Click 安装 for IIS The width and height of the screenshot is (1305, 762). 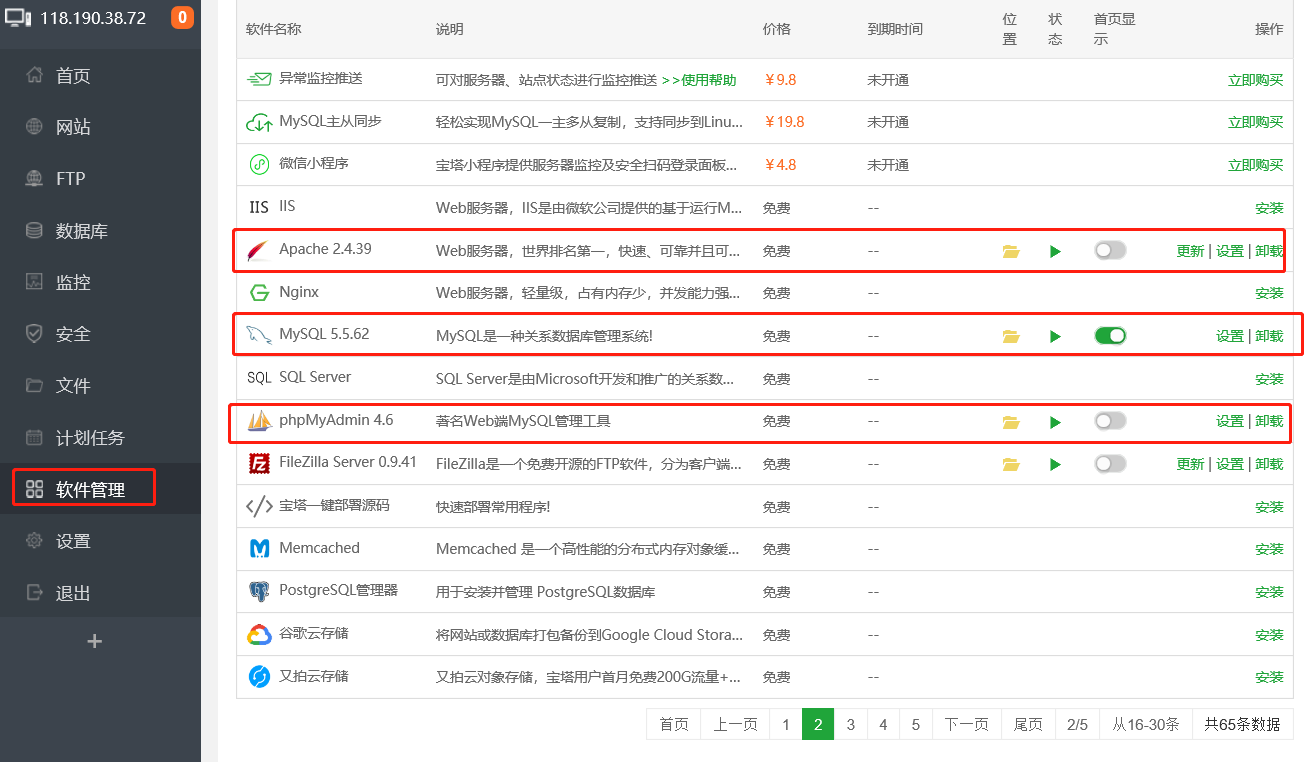(x=1269, y=208)
